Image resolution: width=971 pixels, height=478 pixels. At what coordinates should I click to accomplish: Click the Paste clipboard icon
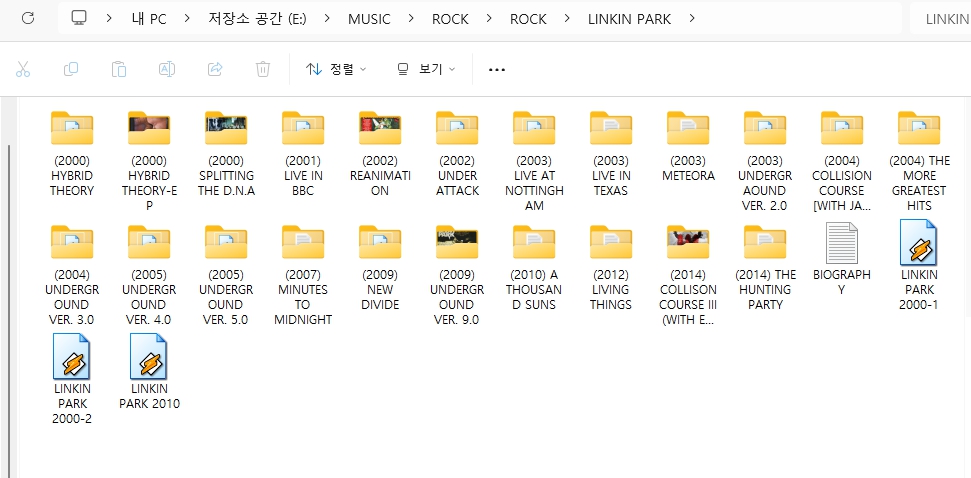[119, 69]
